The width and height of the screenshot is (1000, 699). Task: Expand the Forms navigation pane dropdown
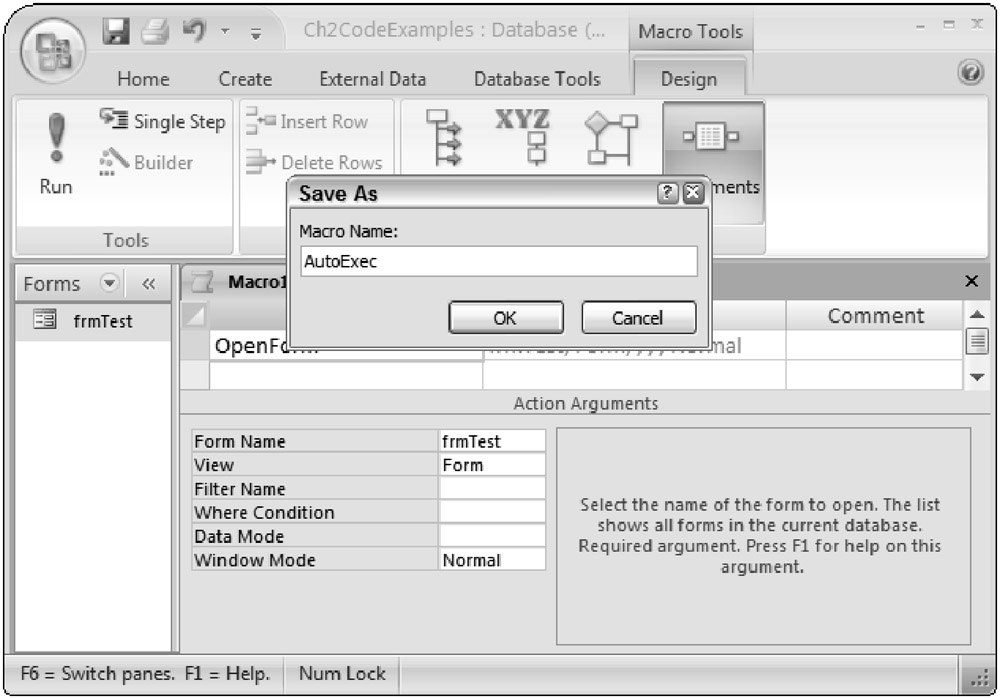tap(111, 283)
